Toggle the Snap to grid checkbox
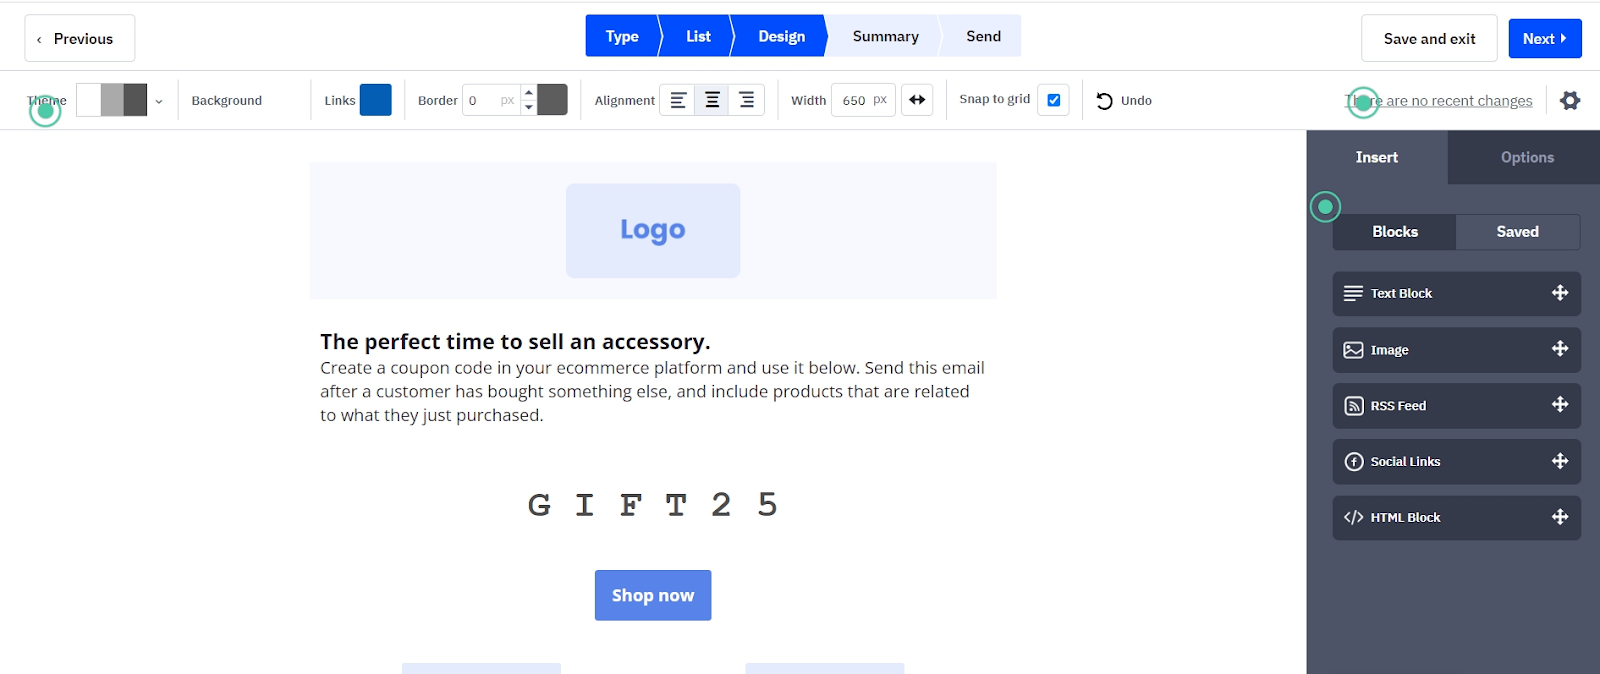Screen dimensions: 1600x674 pos(1053,100)
